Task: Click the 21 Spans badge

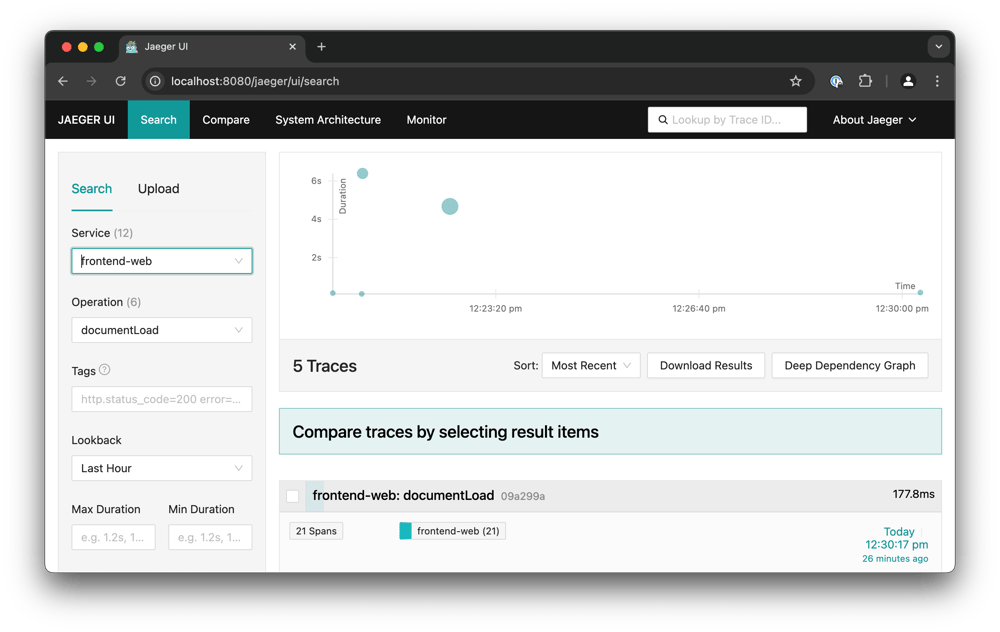Action: click(316, 531)
